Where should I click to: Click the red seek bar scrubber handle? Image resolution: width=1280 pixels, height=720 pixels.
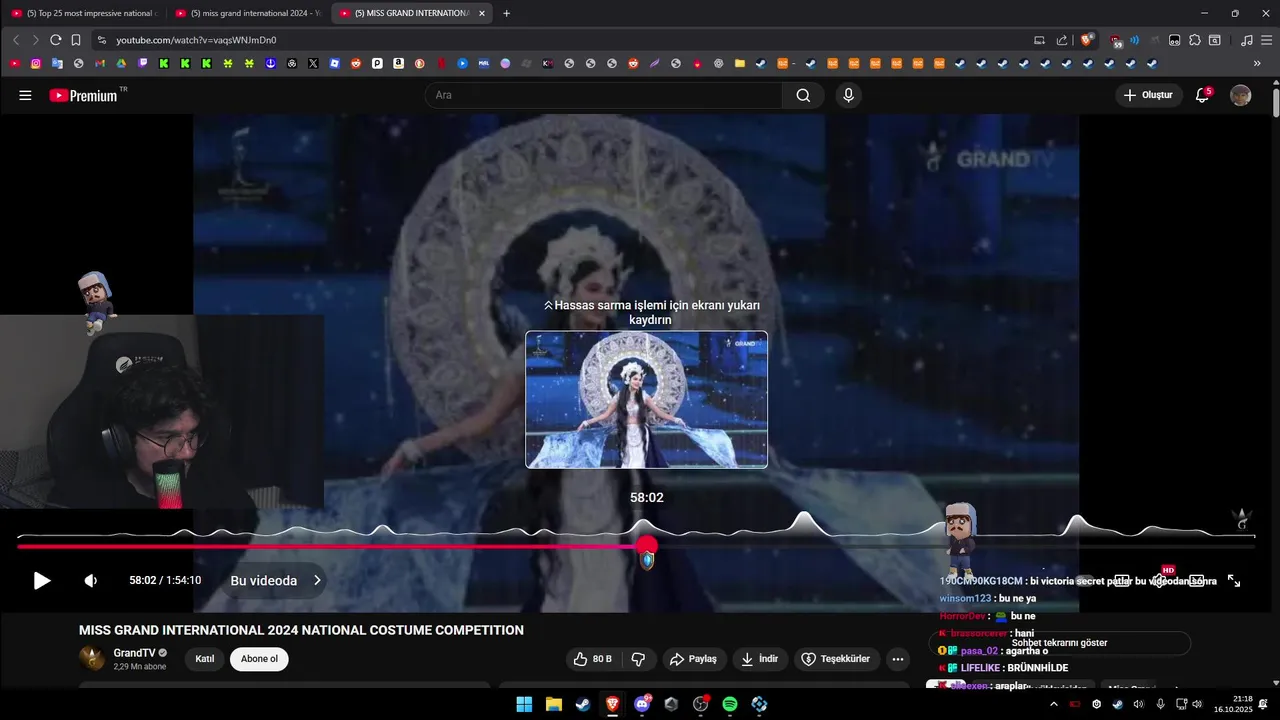pos(647,546)
